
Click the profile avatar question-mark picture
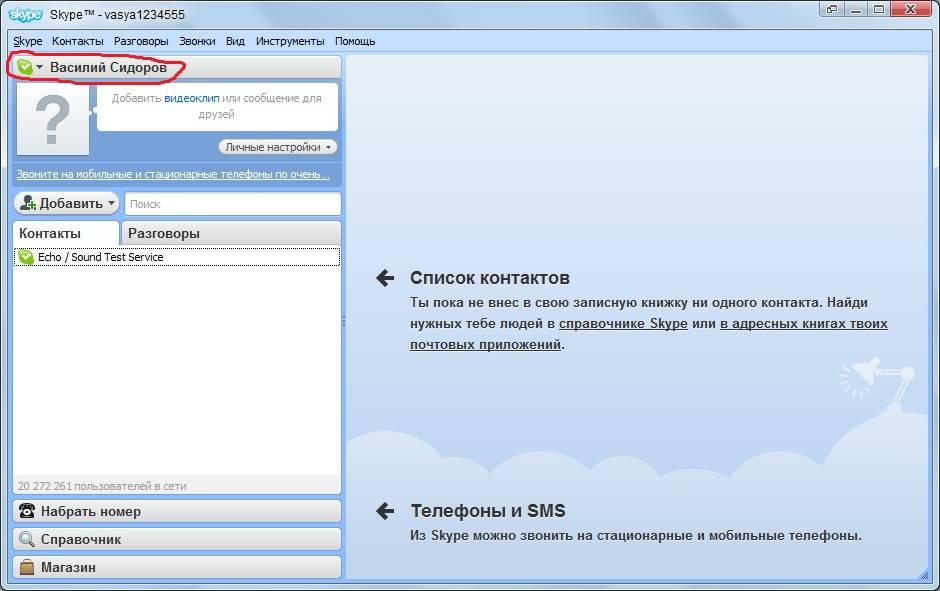click(x=53, y=120)
